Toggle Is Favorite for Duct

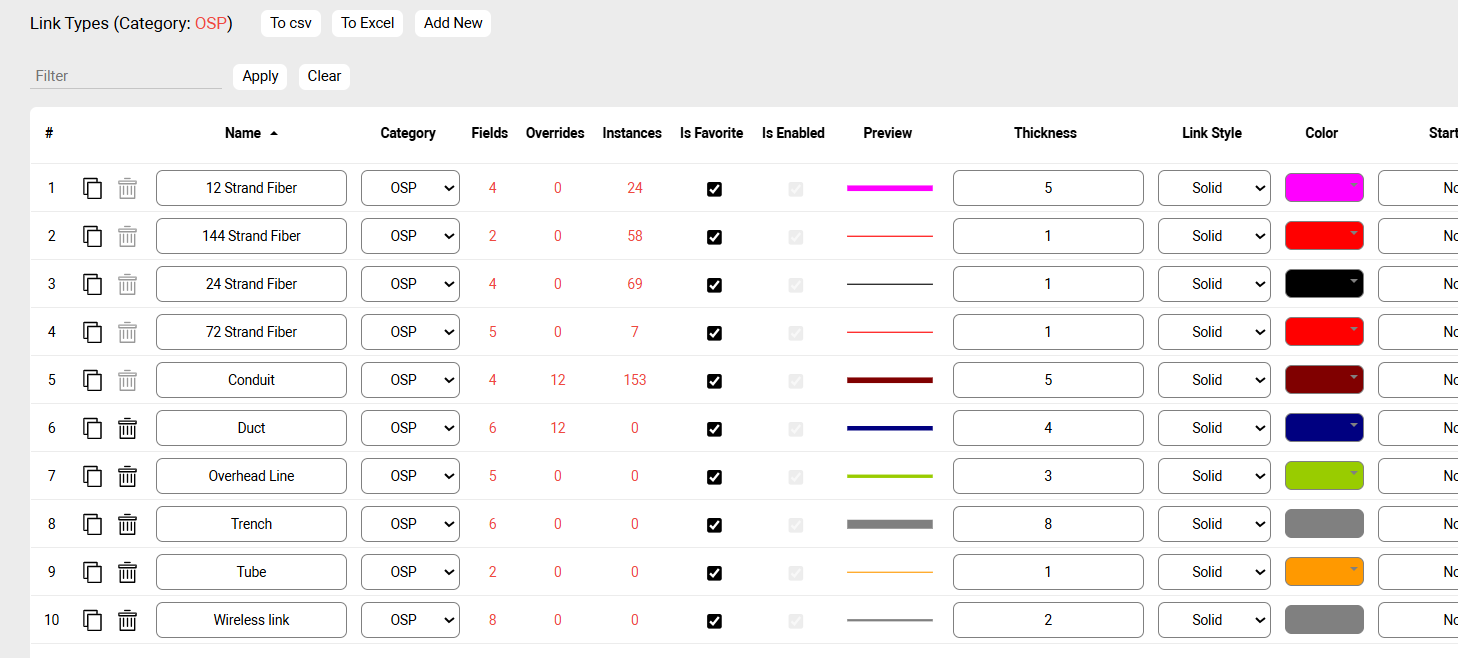pyautogui.click(x=714, y=429)
